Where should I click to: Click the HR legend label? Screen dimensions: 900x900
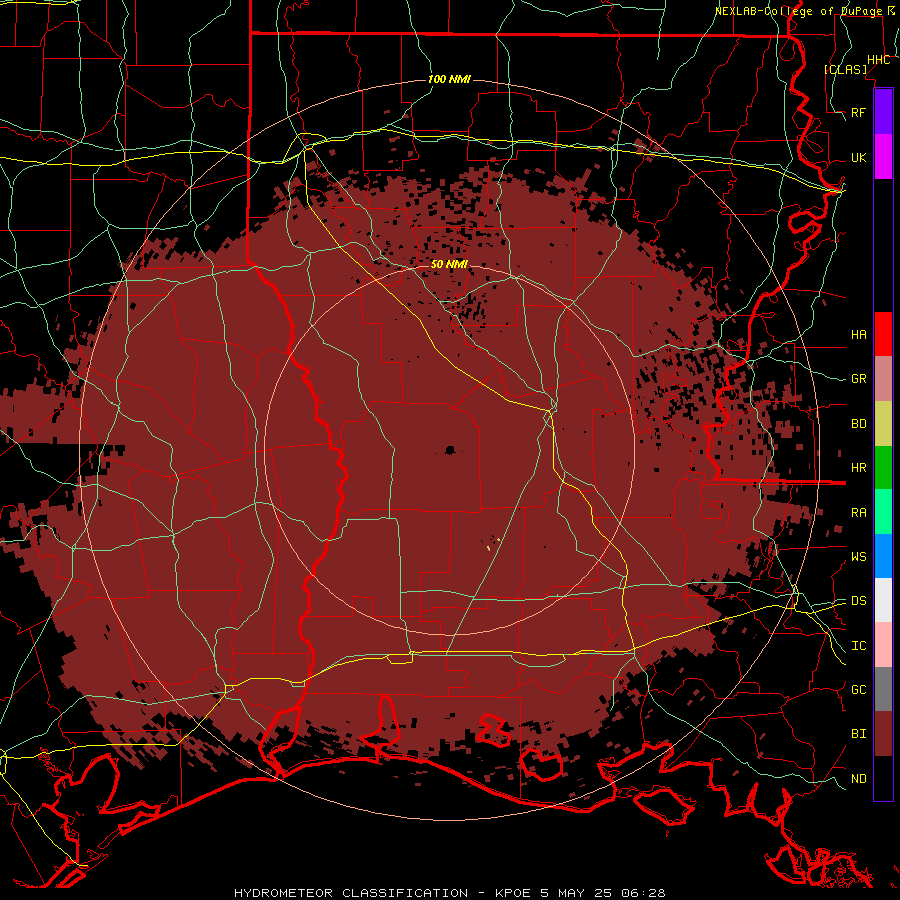859,468
